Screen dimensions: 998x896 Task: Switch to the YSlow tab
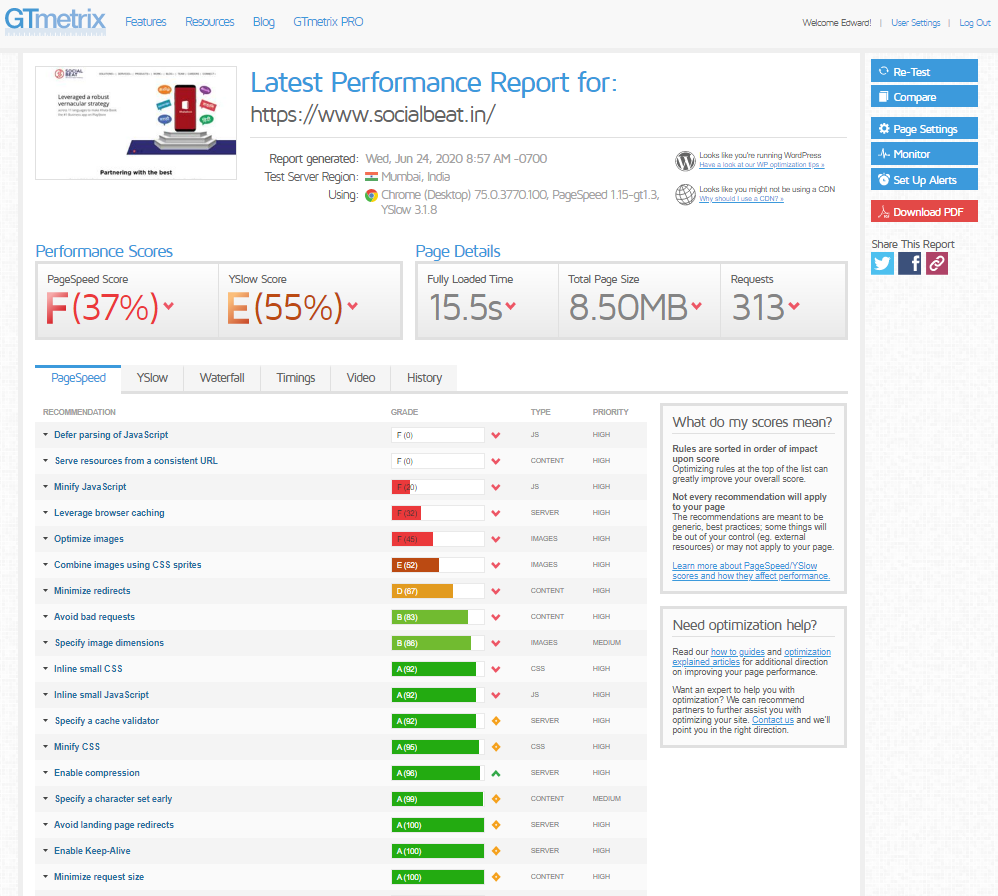pyautogui.click(x=152, y=378)
